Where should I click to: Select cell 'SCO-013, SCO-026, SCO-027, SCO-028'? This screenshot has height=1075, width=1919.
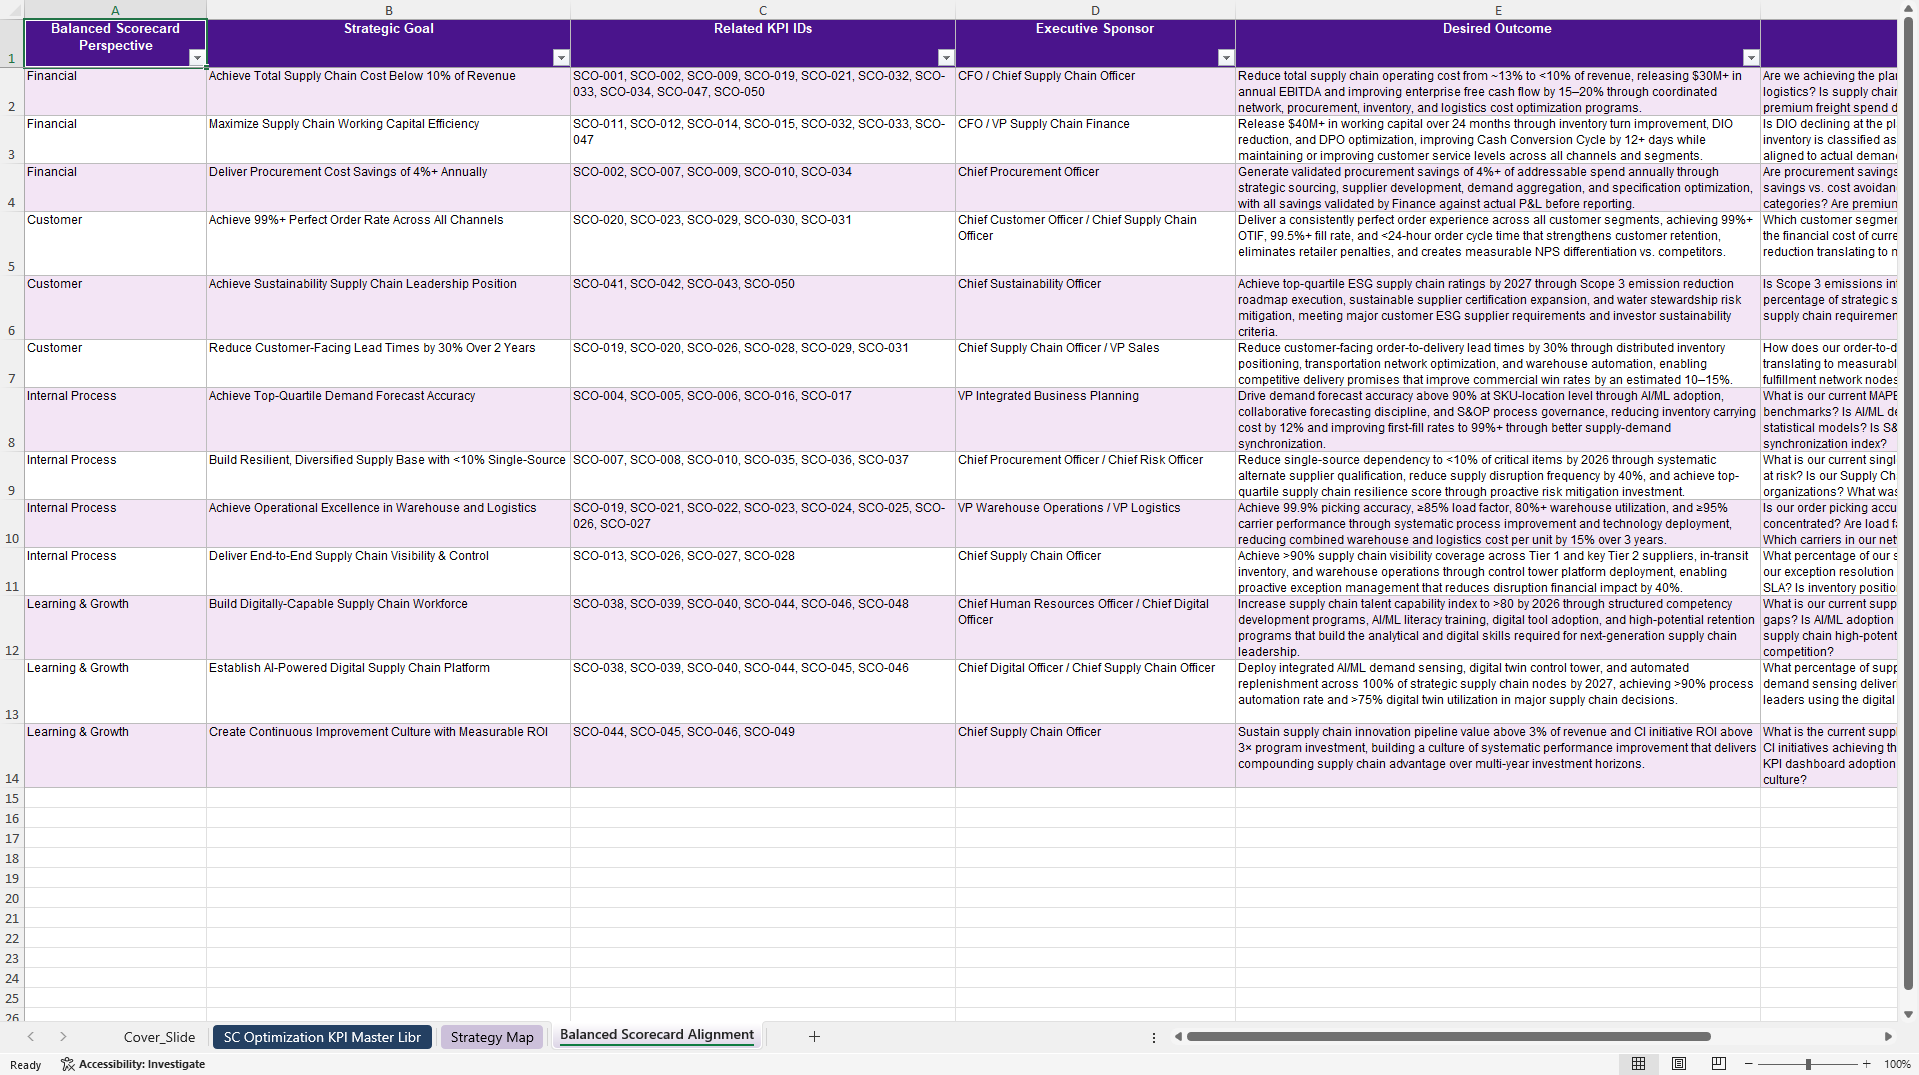click(763, 571)
